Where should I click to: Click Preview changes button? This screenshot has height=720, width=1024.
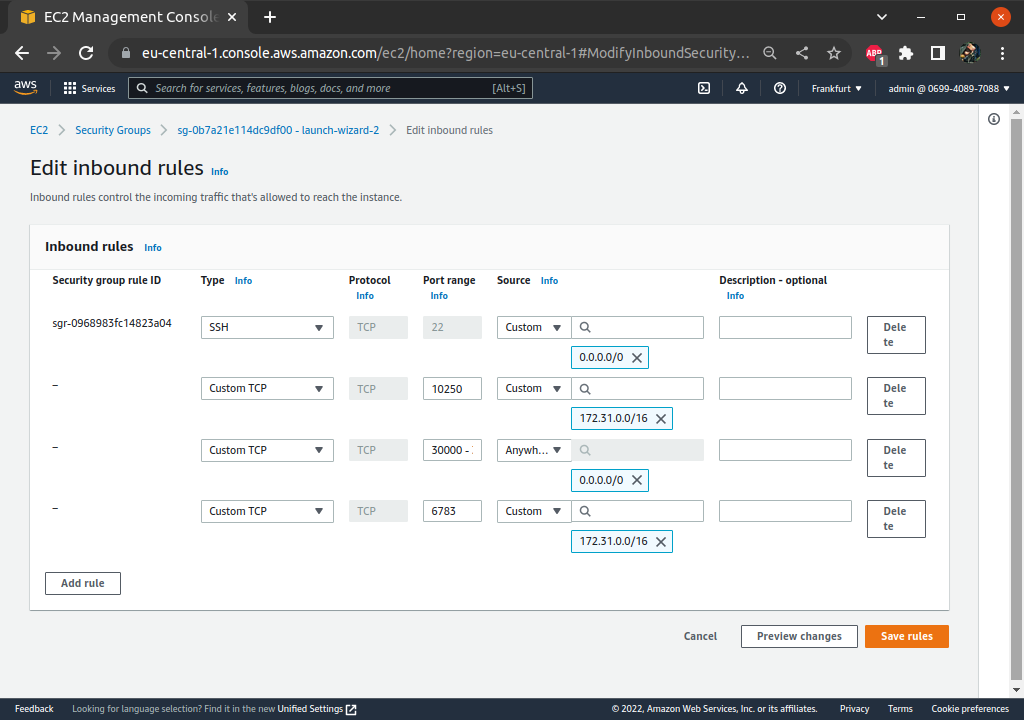tap(799, 636)
